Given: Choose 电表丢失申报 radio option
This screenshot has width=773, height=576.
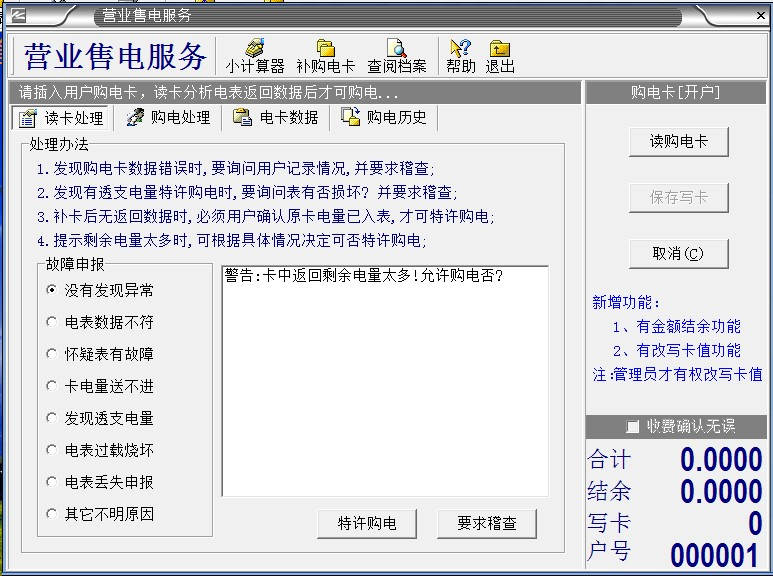Looking at the screenshot, I should [52, 482].
